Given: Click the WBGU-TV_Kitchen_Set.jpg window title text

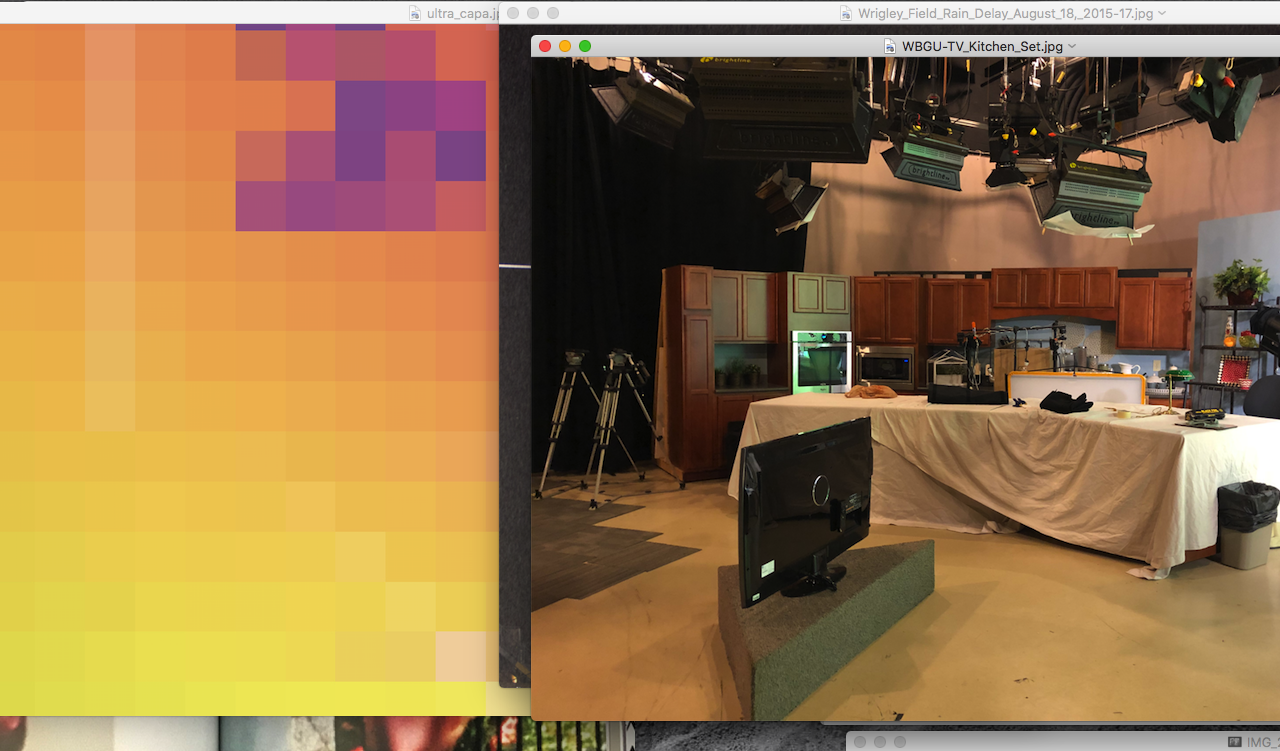Looking at the screenshot, I should (x=982, y=46).
